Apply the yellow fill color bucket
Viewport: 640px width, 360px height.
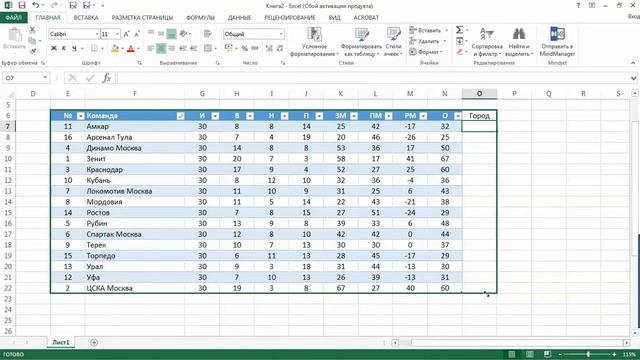pos(115,49)
